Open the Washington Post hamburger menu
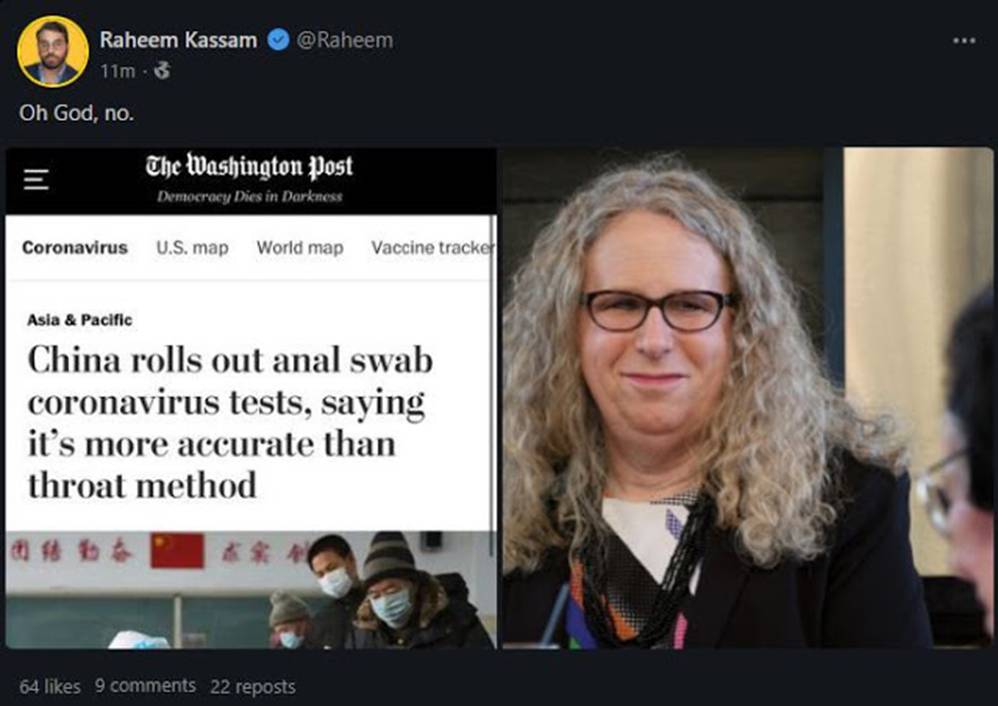This screenshot has width=998, height=706. (x=36, y=180)
